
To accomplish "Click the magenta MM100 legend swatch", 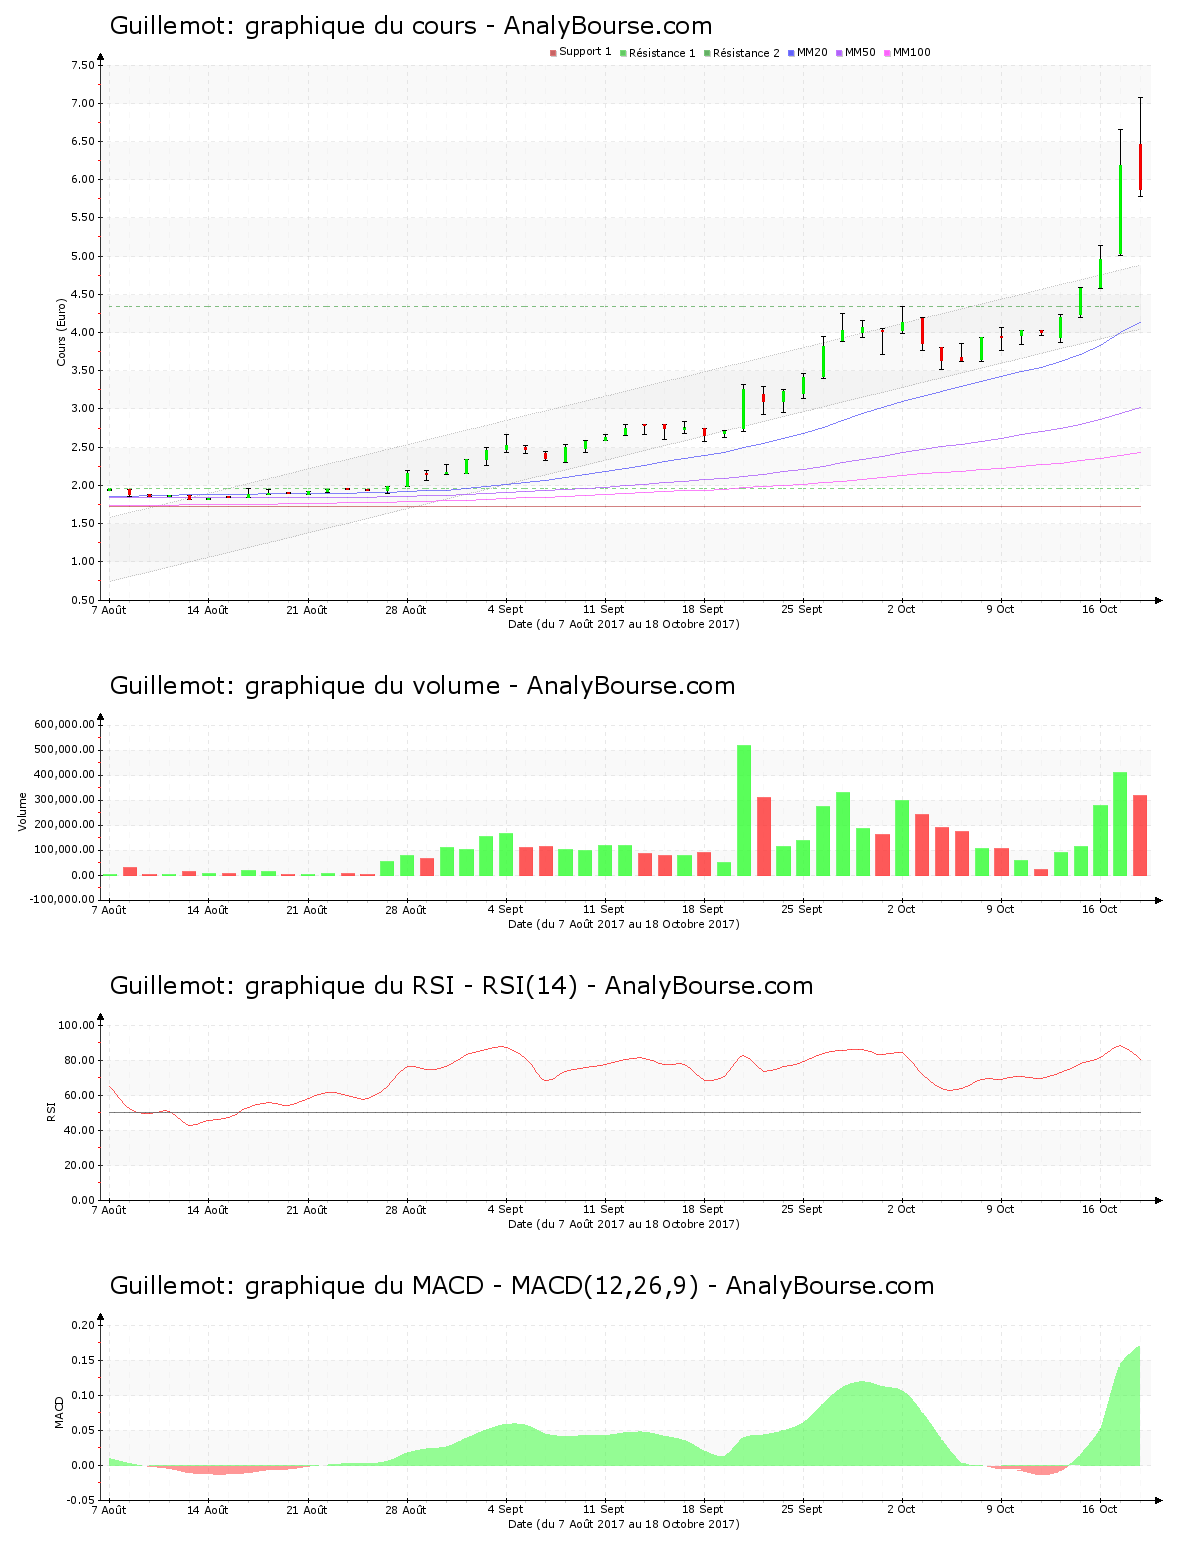I will point(887,53).
